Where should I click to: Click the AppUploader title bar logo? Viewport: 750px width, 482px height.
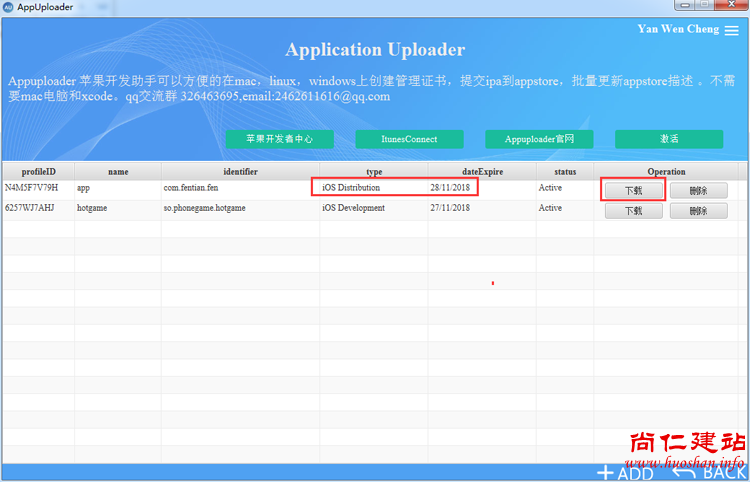[8, 7]
